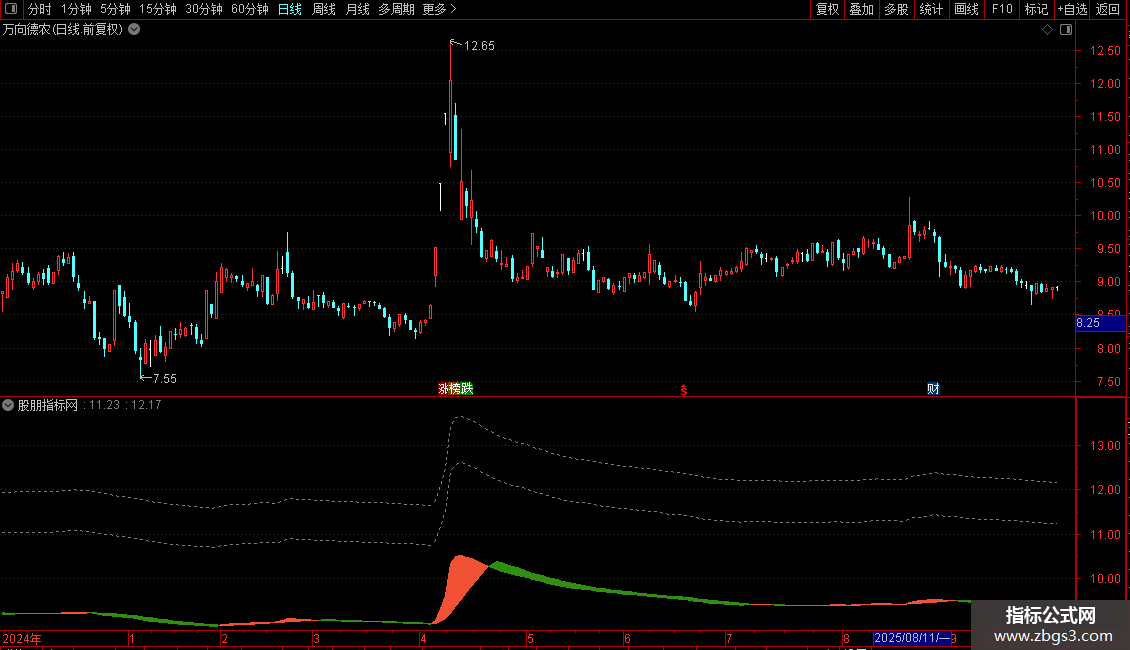
Task: Expand 更多 period options
Action: pos(439,9)
